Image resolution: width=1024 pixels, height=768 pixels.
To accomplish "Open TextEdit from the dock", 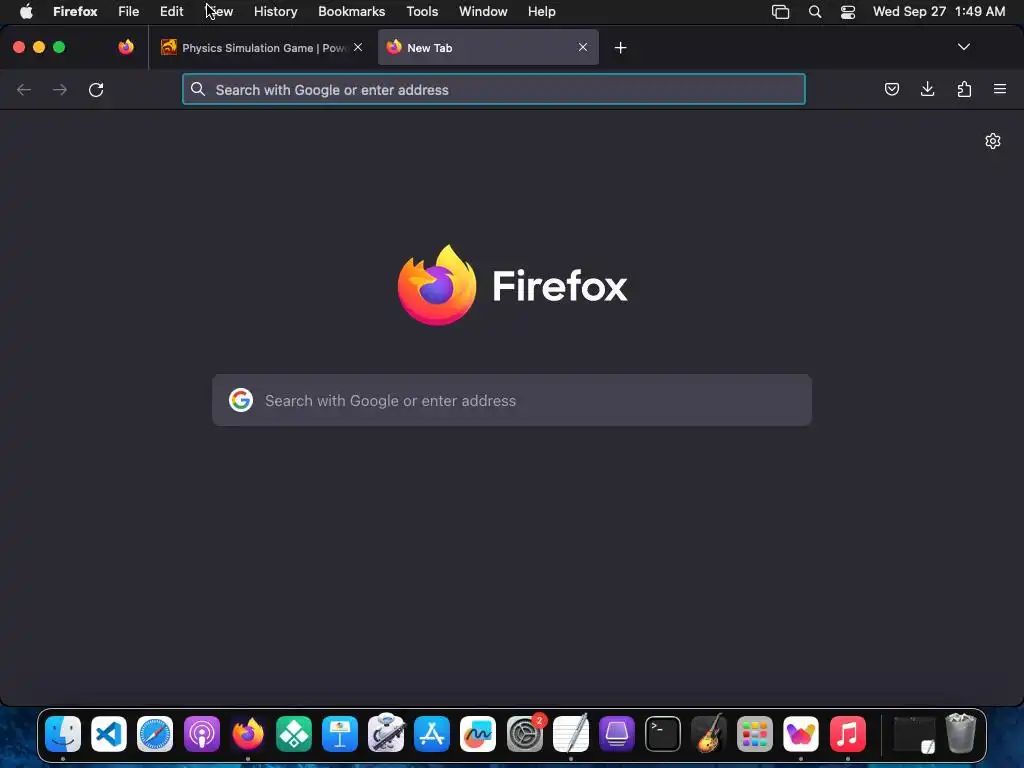I will pos(571,734).
